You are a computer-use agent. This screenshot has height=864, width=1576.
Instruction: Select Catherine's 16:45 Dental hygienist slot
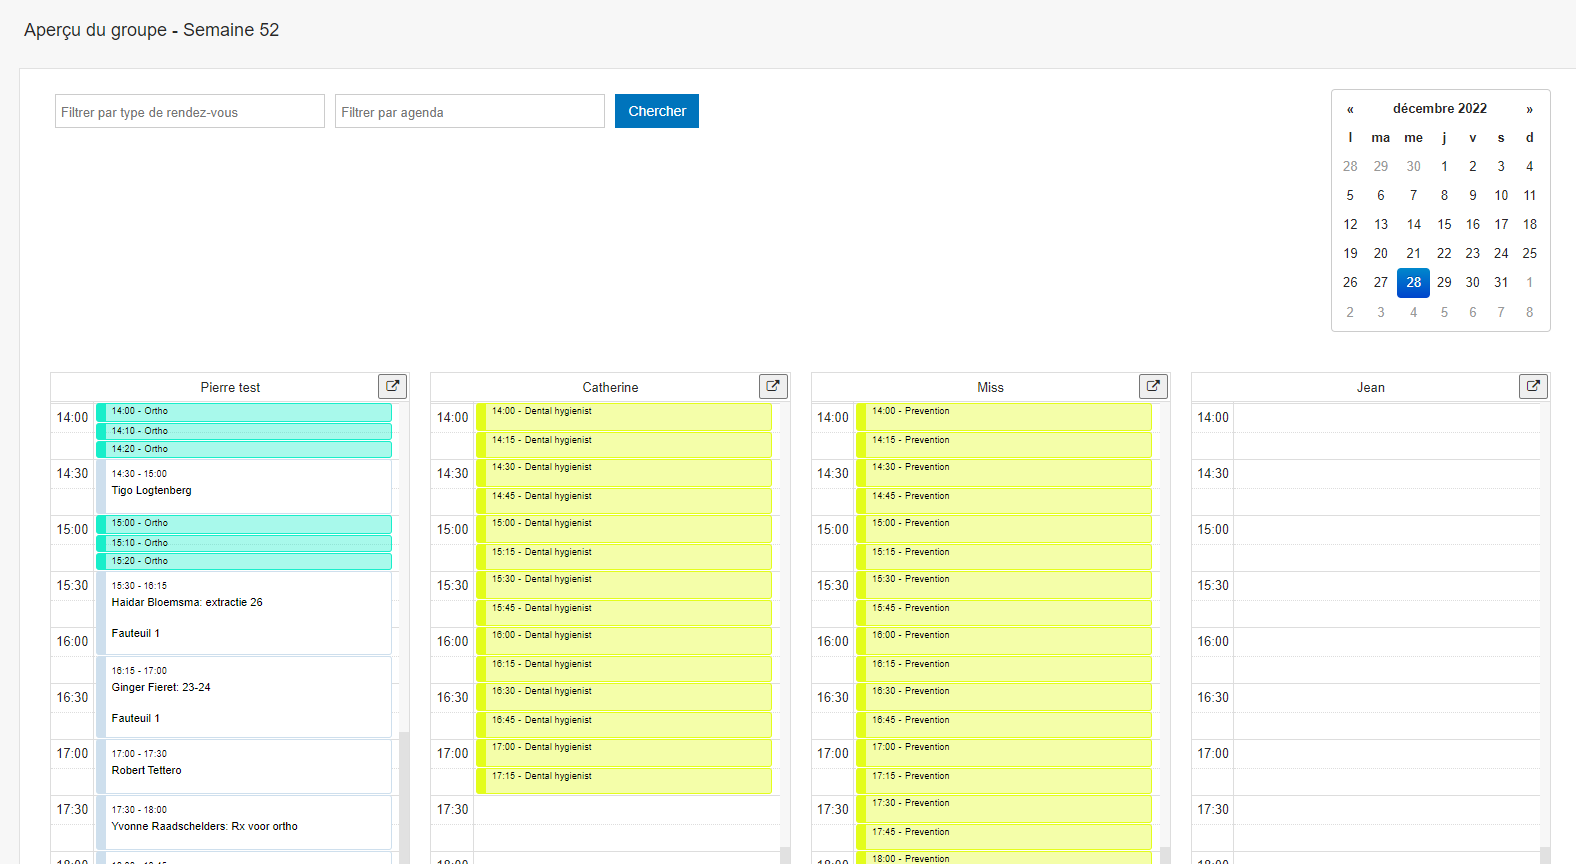pos(624,725)
